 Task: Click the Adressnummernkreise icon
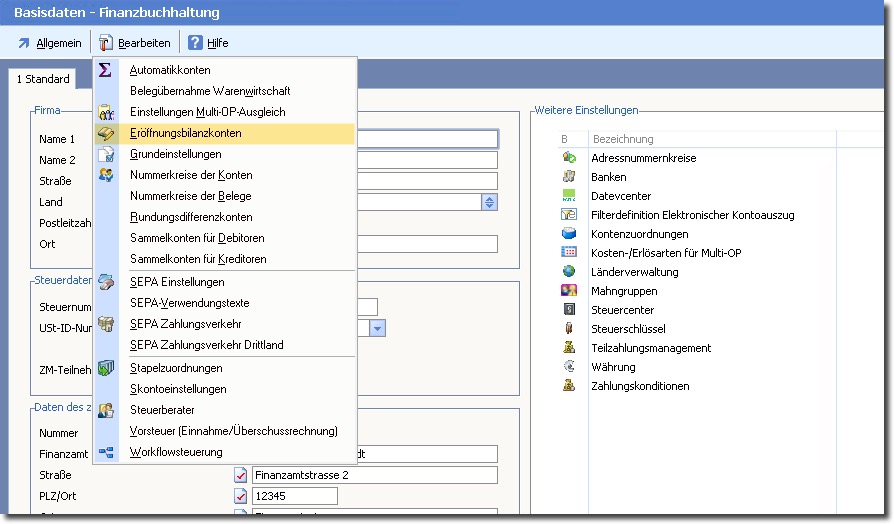coord(569,158)
